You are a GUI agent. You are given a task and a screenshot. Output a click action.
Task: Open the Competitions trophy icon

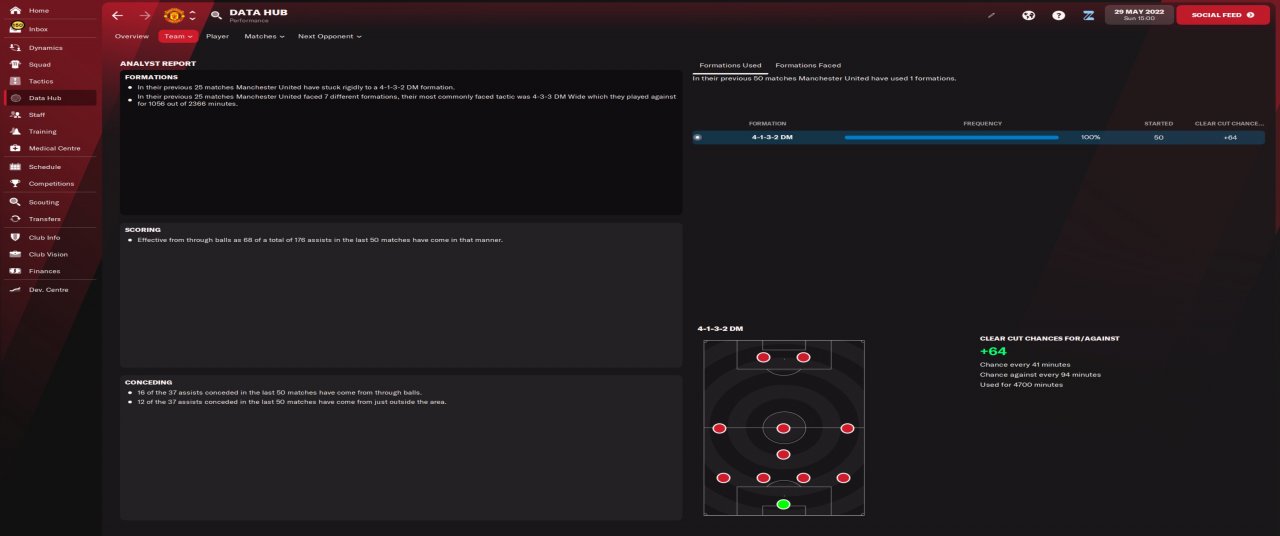[x=15, y=183]
